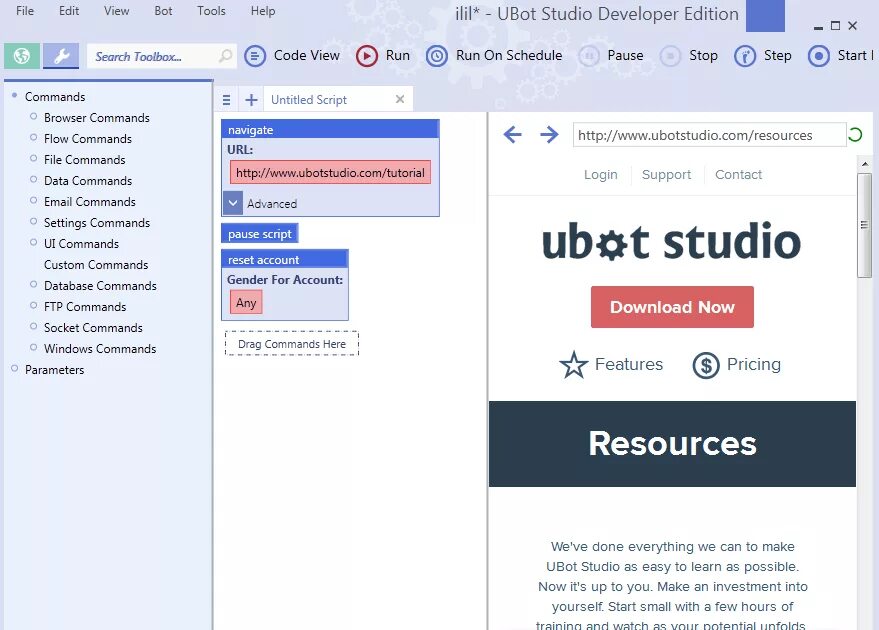
Task: Select the pause script command
Action: (260, 234)
